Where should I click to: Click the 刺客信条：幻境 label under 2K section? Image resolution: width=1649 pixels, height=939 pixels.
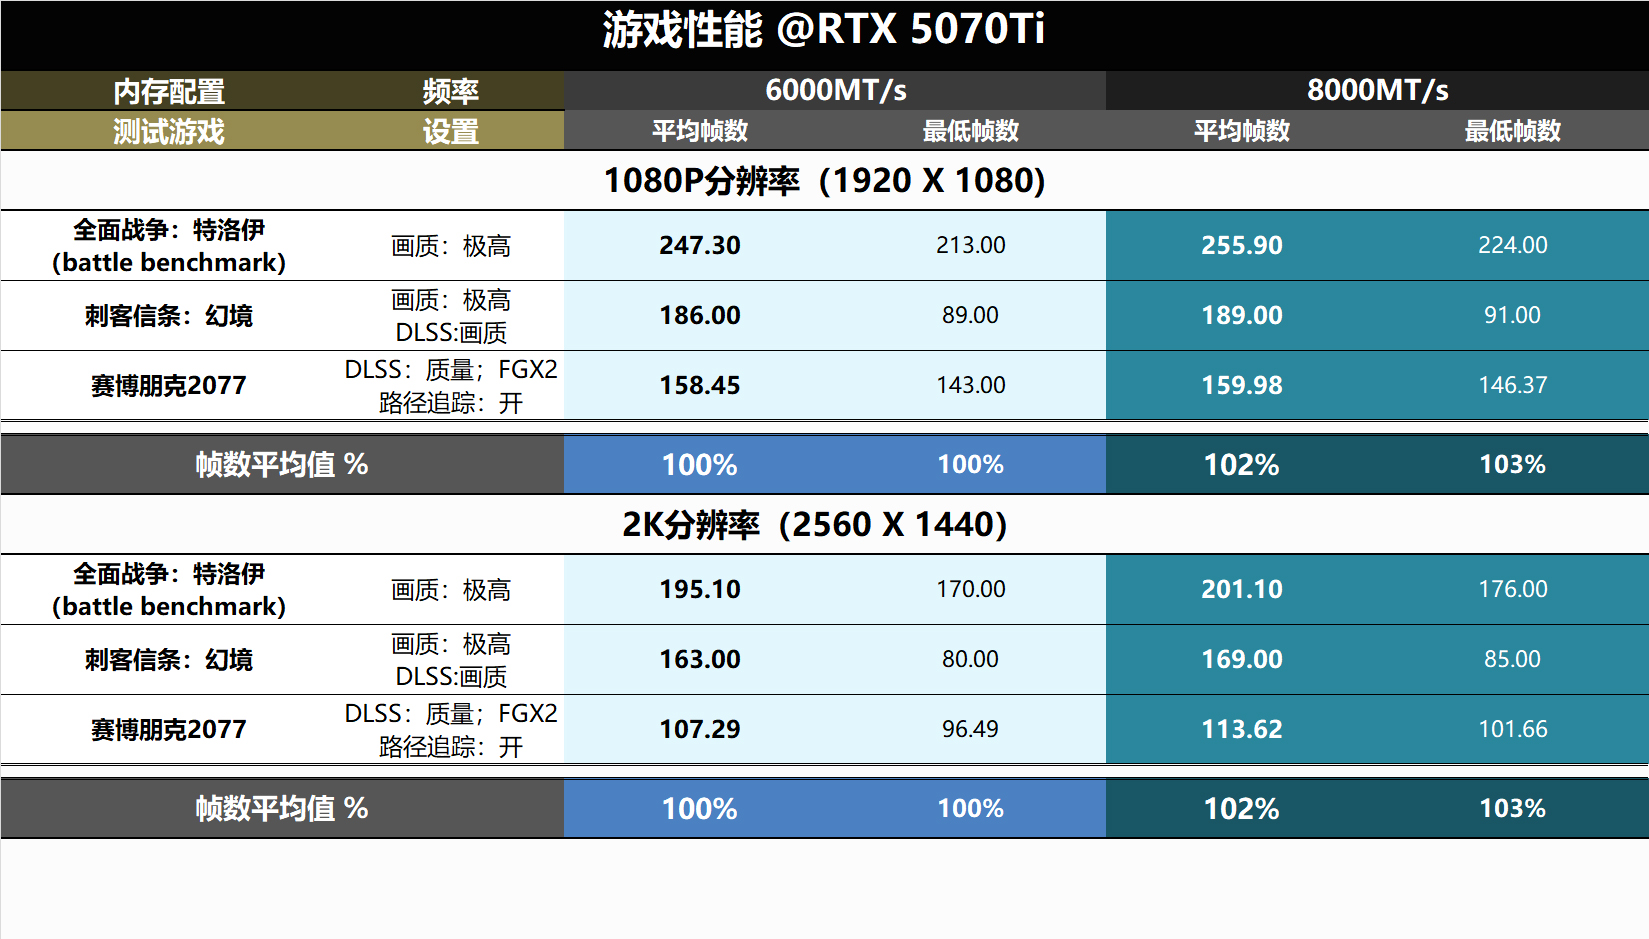pyautogui.click(x=169, y=660)
